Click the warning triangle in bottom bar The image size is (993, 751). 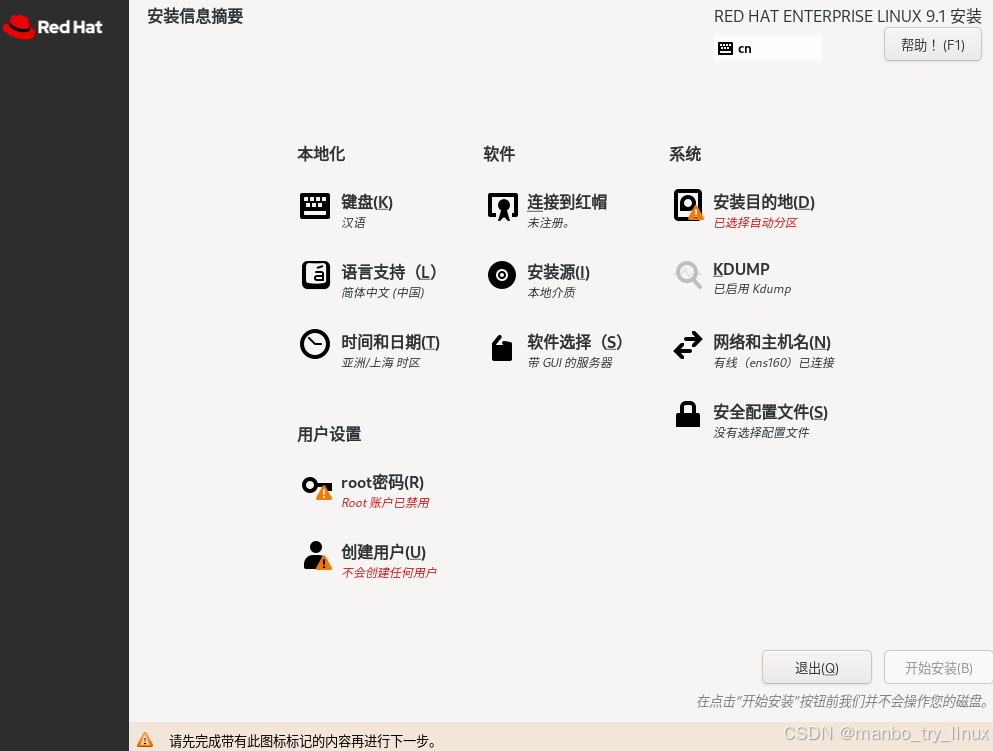(145, 740)
